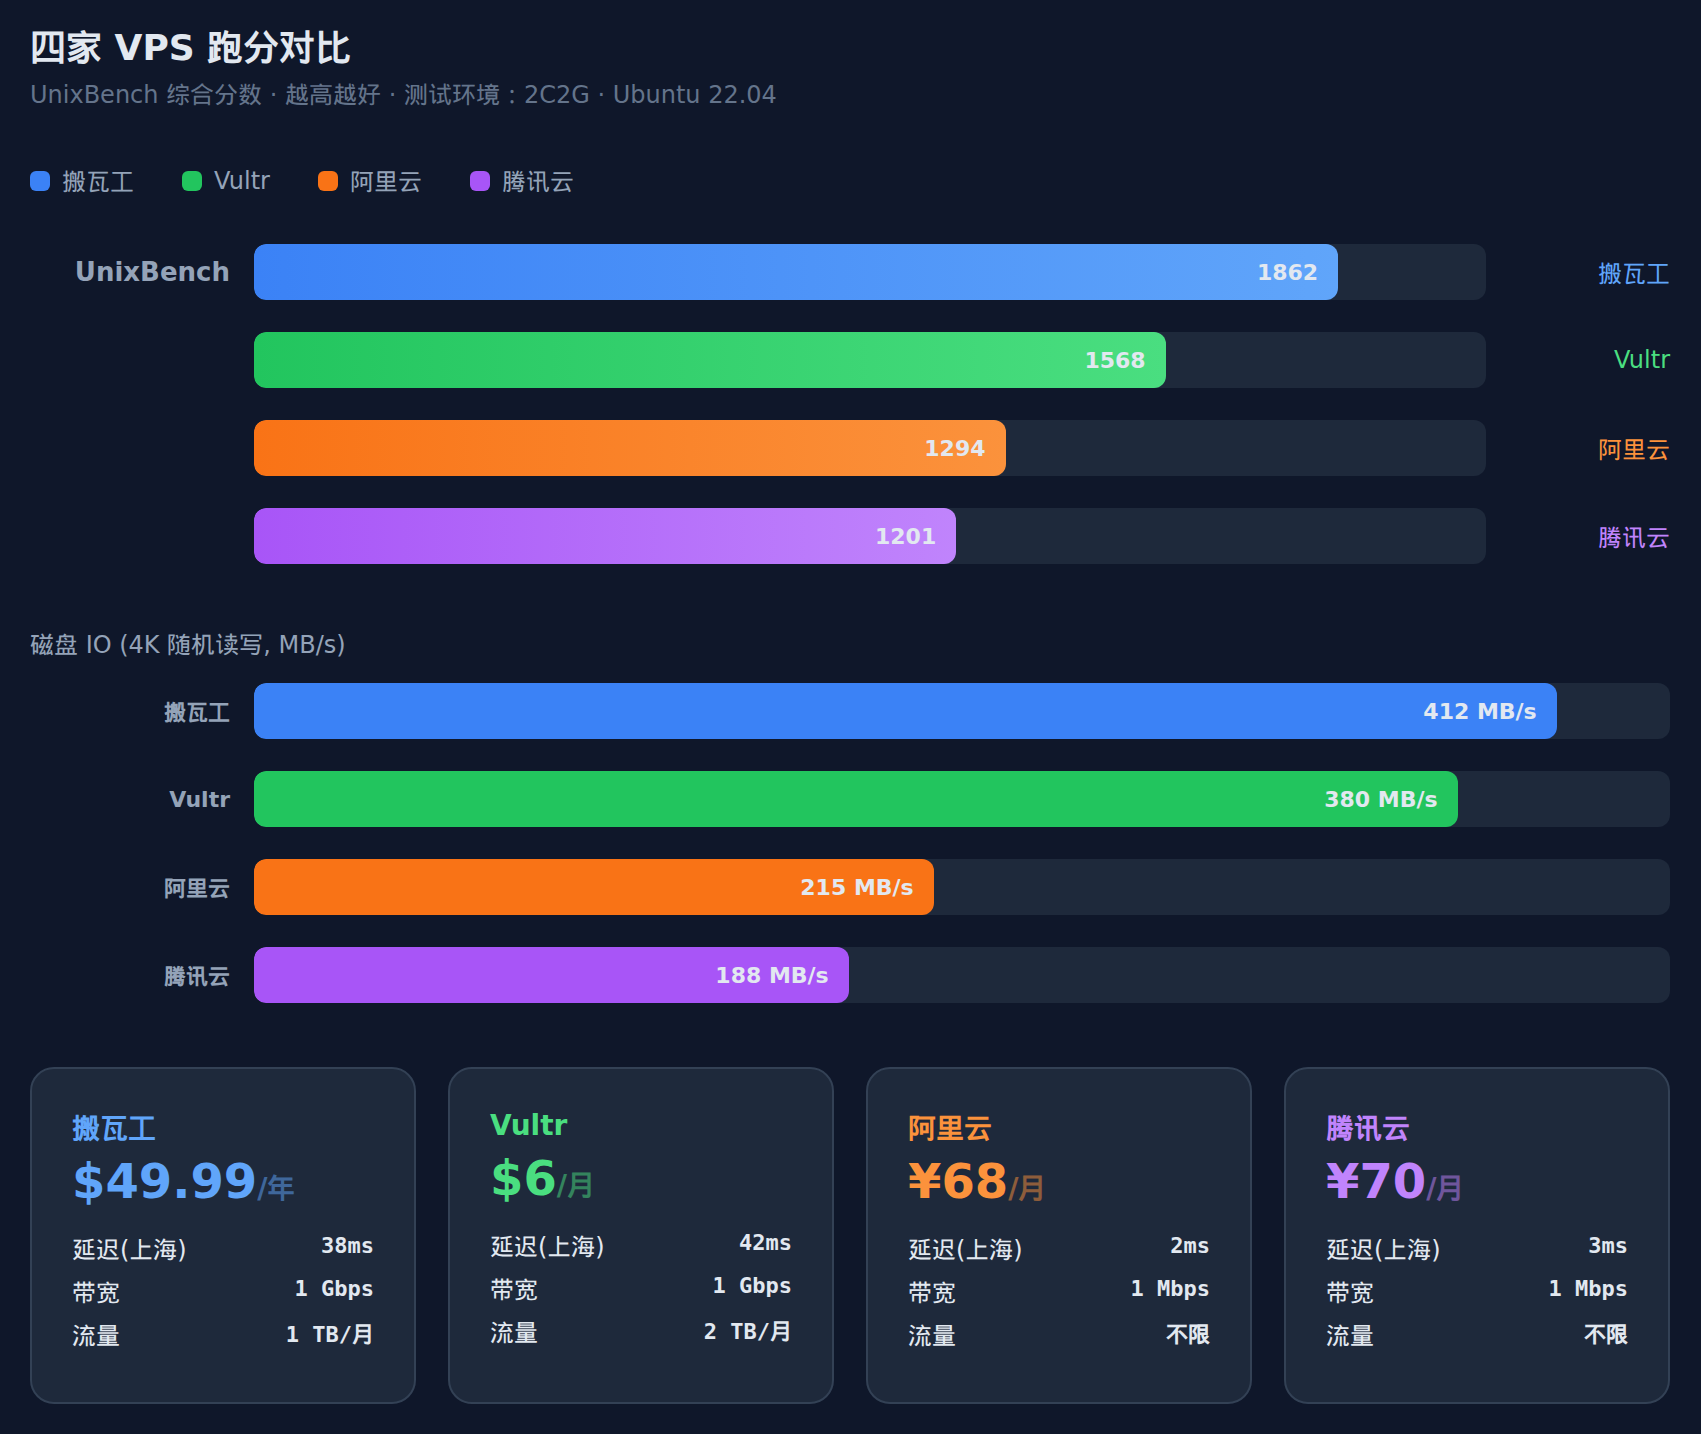Select the purple bar showing 1201

point(605,536)
